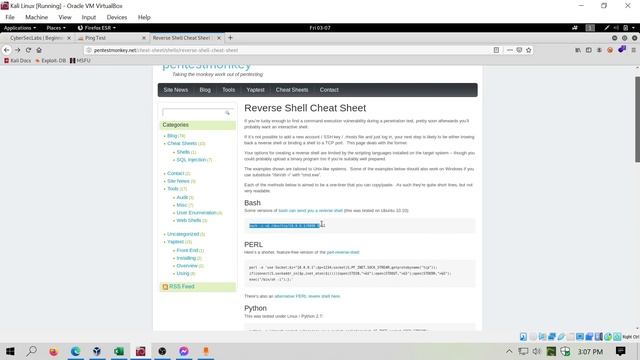Viewport: 640px width, 360px height.
Task: Click the RSS Feed link
Action: 182,287
